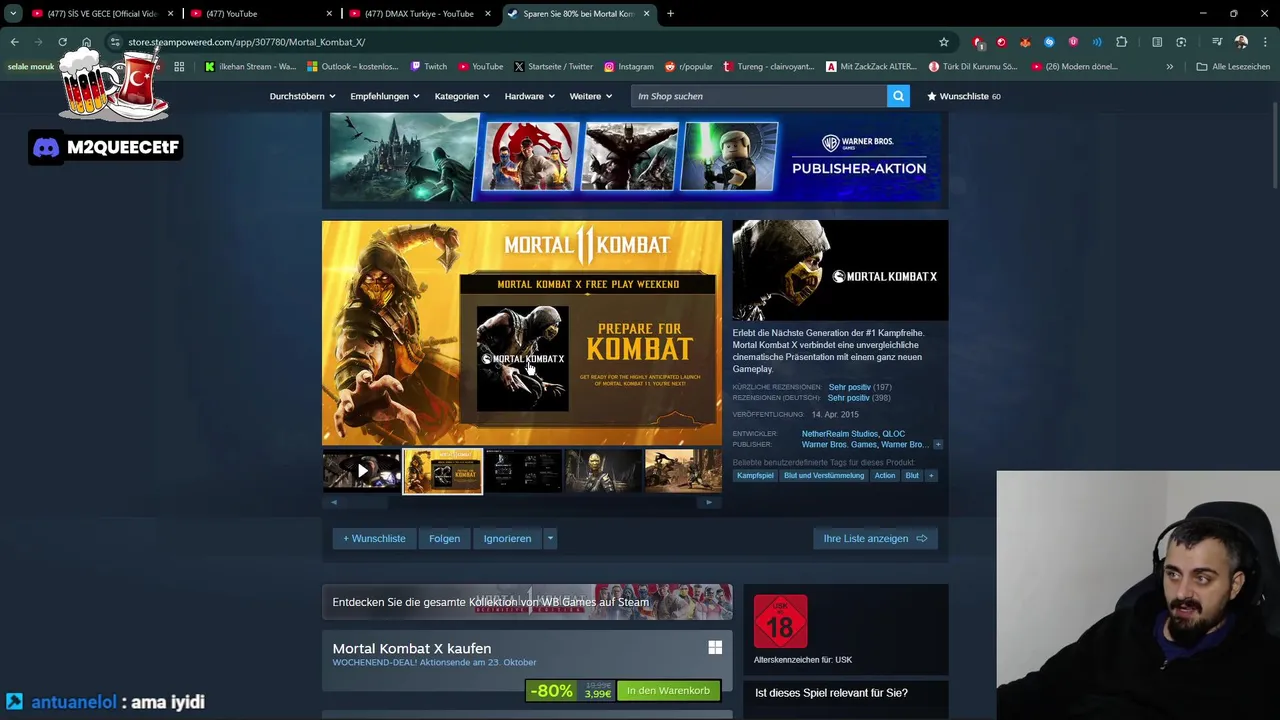The width and height of the screenshot is (1280, 720).
Task: Click In den Warenkorb button
Action: click(x=668, y=690)
